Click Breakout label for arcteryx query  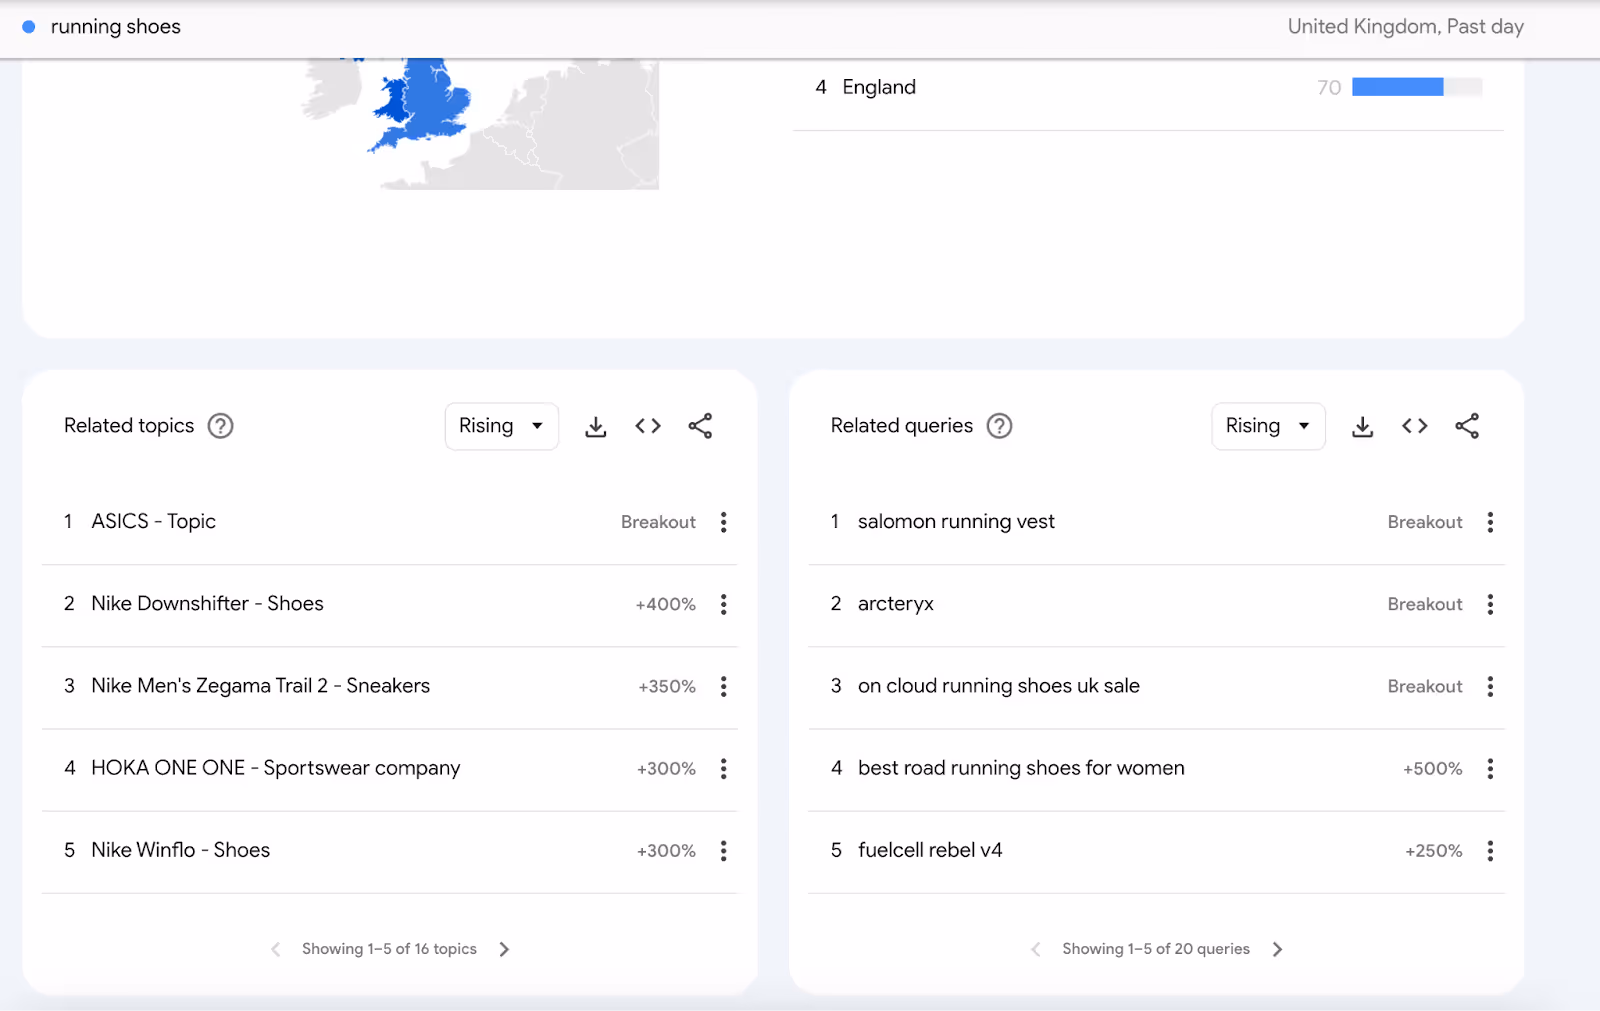(x=1425, y=604)
